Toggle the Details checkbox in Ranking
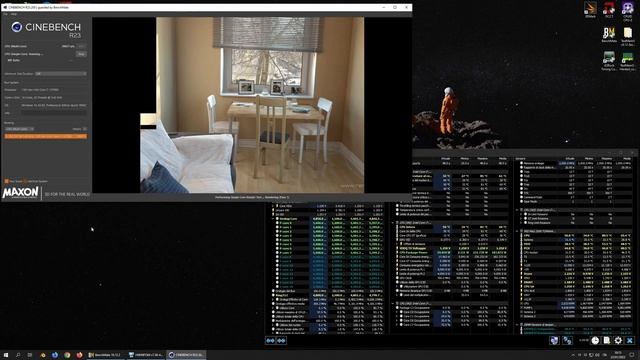Image resolution: width=640 pixels, height=360 pixels. point(85,129)
